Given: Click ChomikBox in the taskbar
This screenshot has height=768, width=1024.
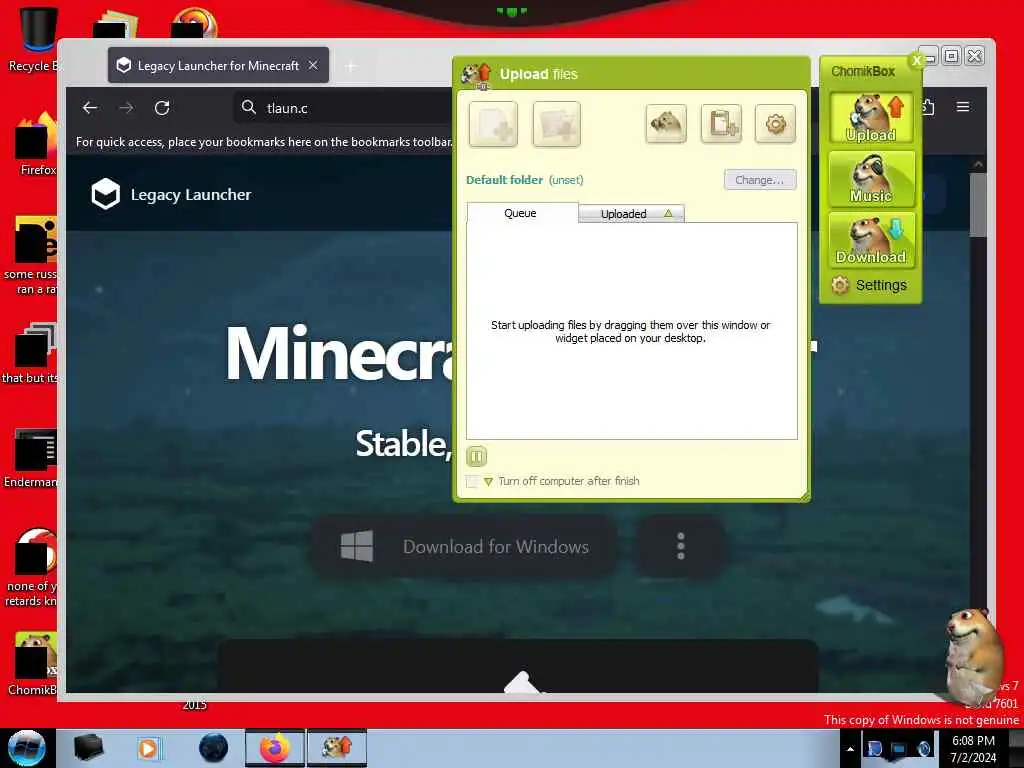Looking at the screenshot, I should (x=337, y=748).
